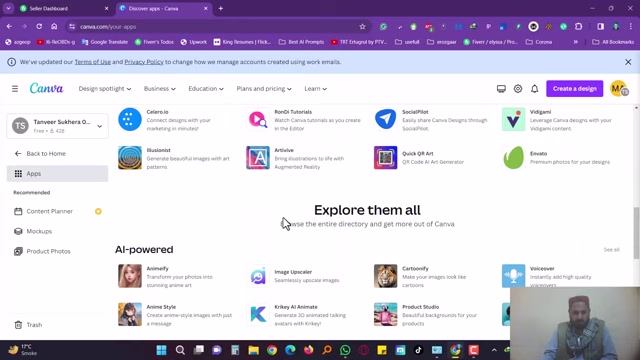
Task: Switch to the Seller Dashboard browser tab
Action: pyautogui.click(x=64, y=8)
